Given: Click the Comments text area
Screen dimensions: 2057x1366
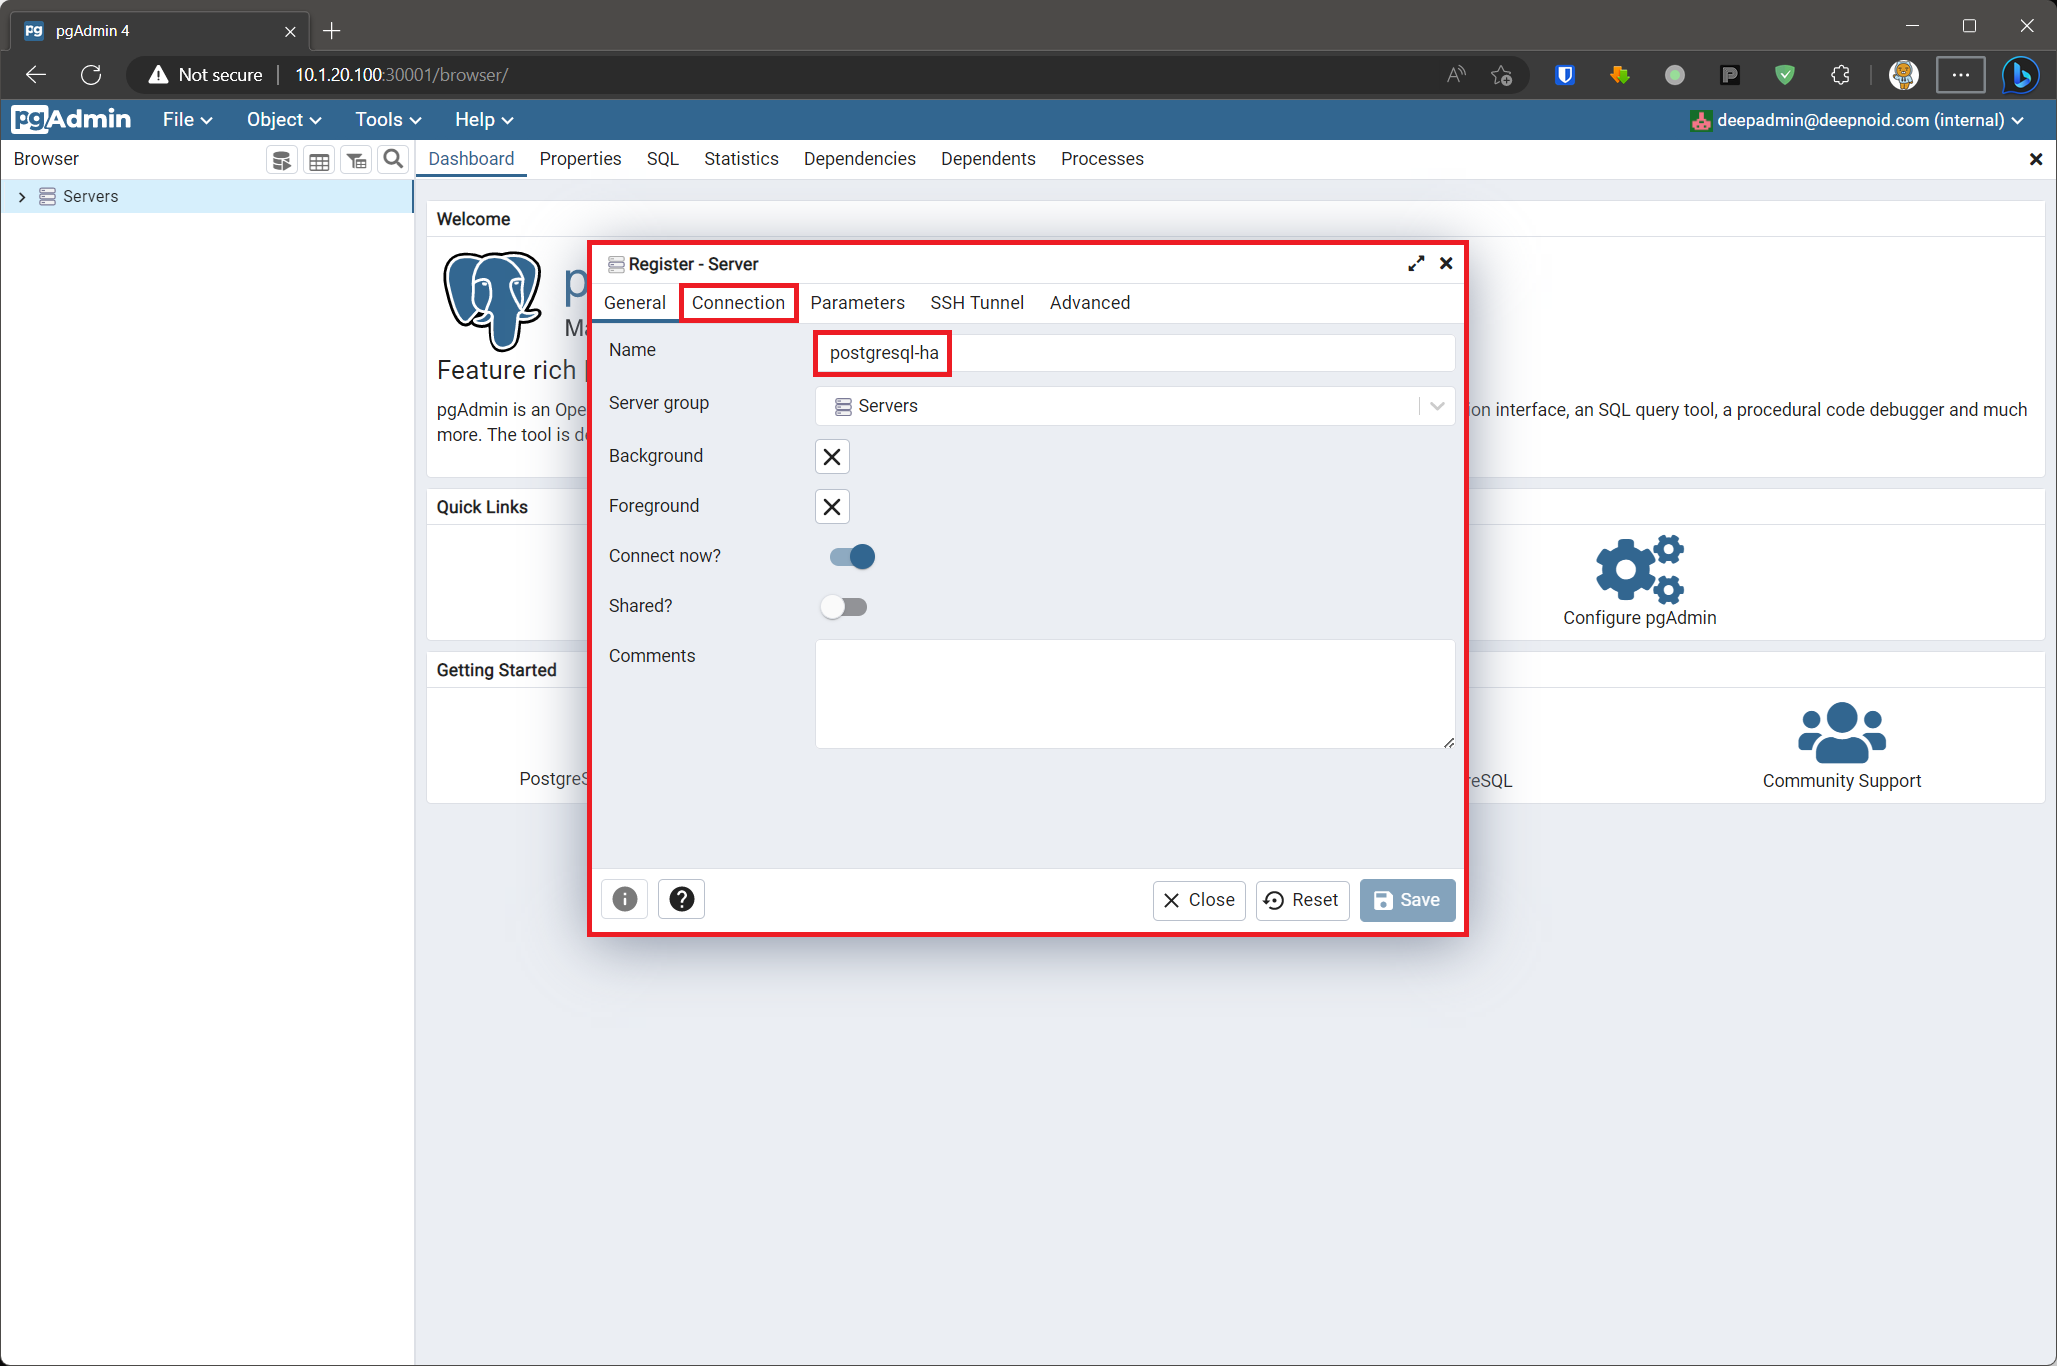Looking at the screenshot, I should coord(1135,694).
